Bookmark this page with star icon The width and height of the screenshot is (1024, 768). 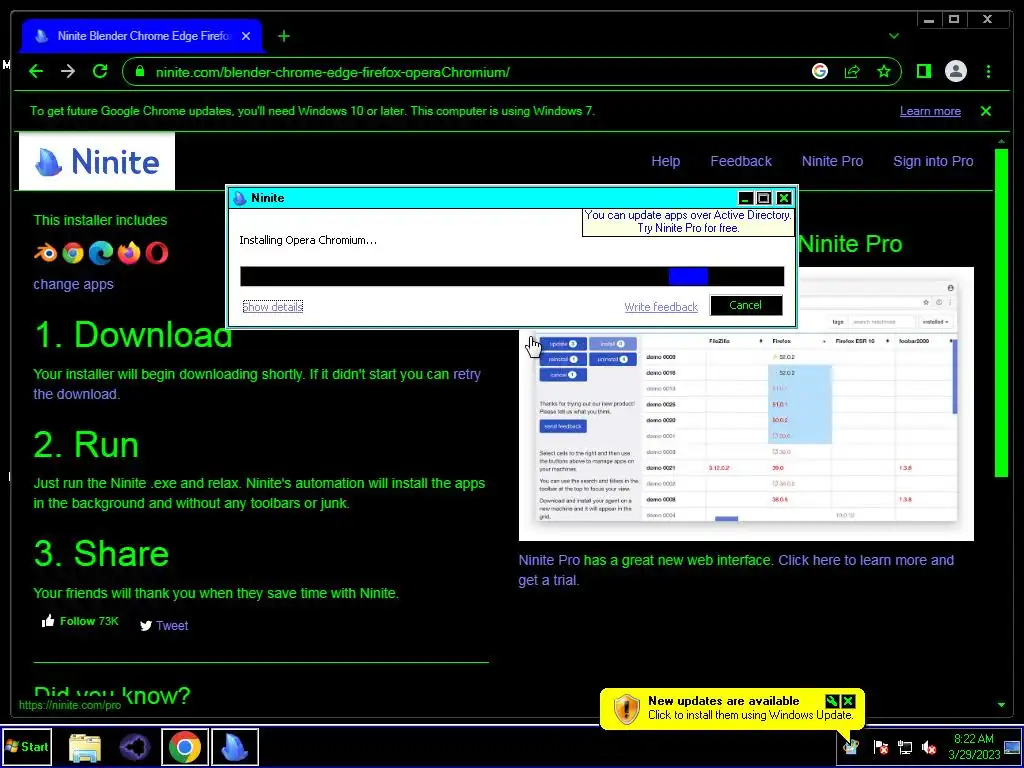pos(884,72)
